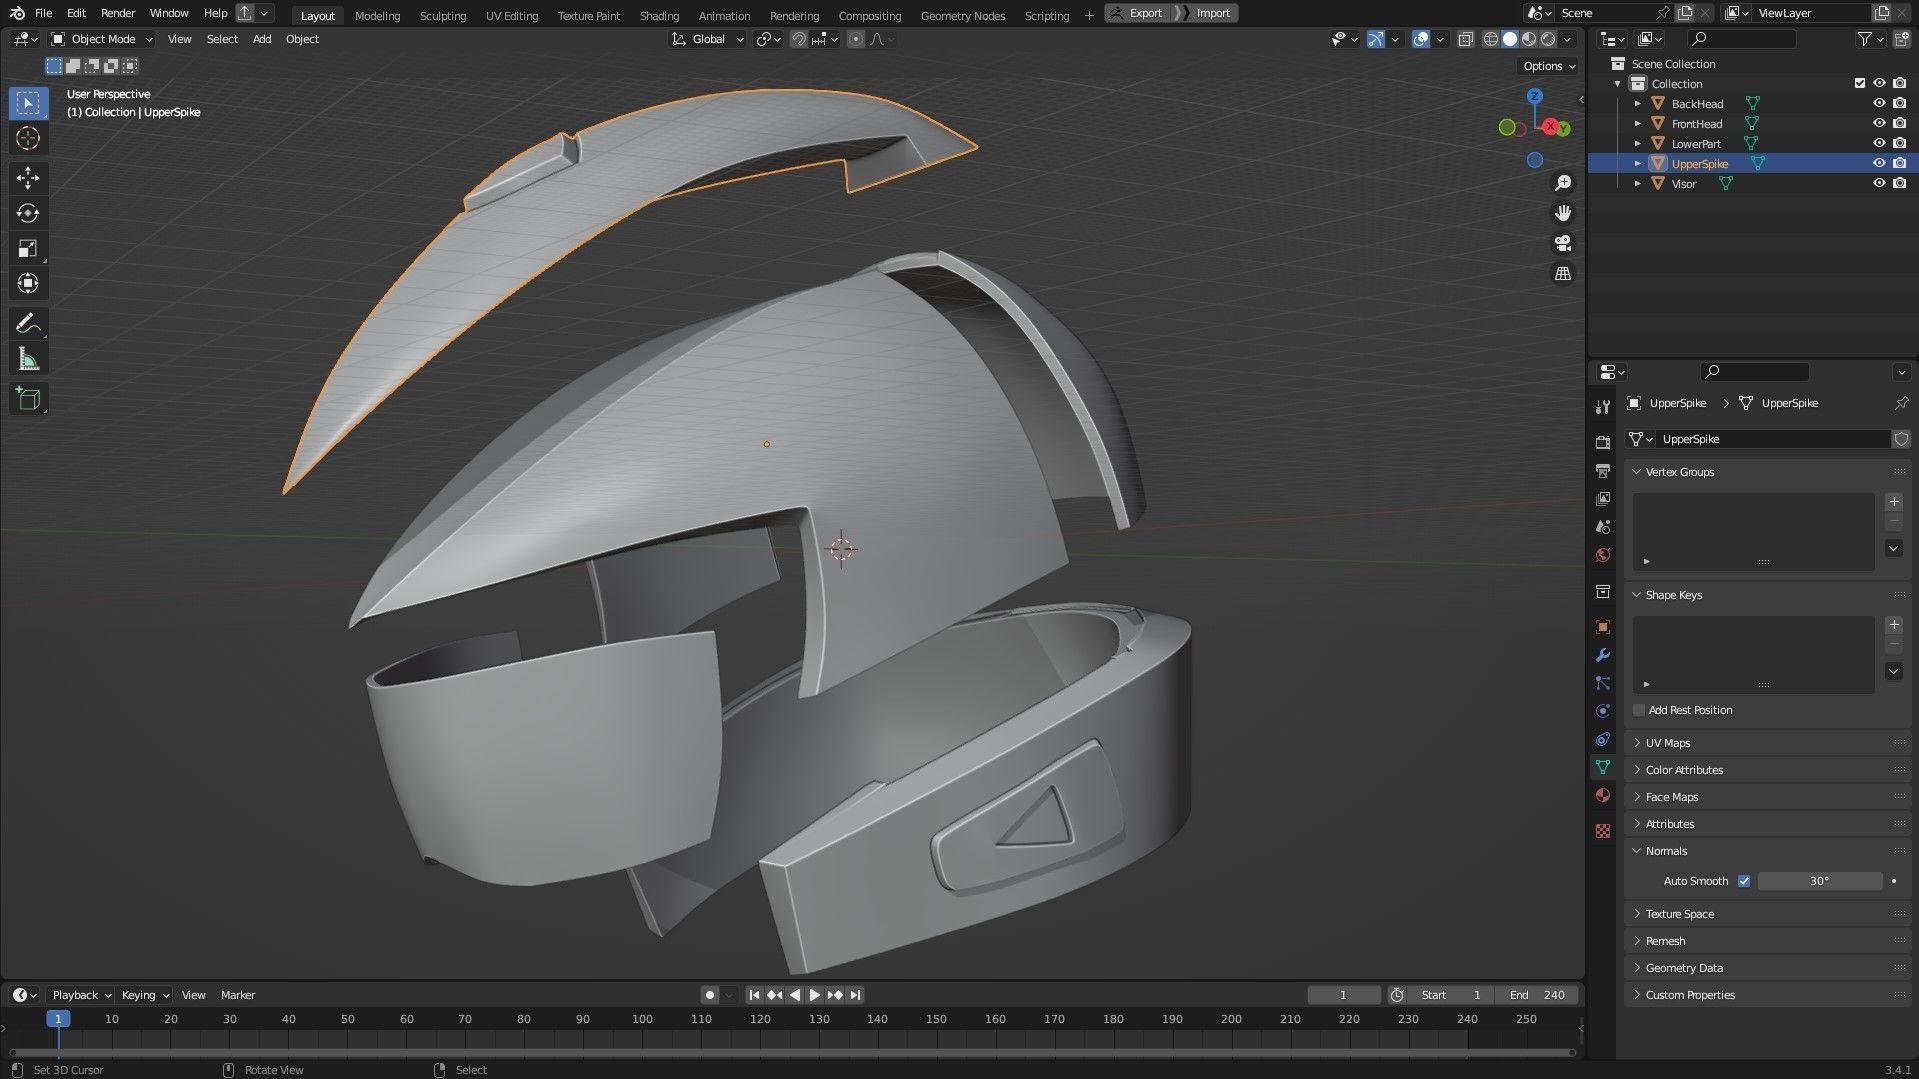Viewport: 1919px width, 1079px height.
Task: Activate the Move tool
Action: tap(28, 178)
